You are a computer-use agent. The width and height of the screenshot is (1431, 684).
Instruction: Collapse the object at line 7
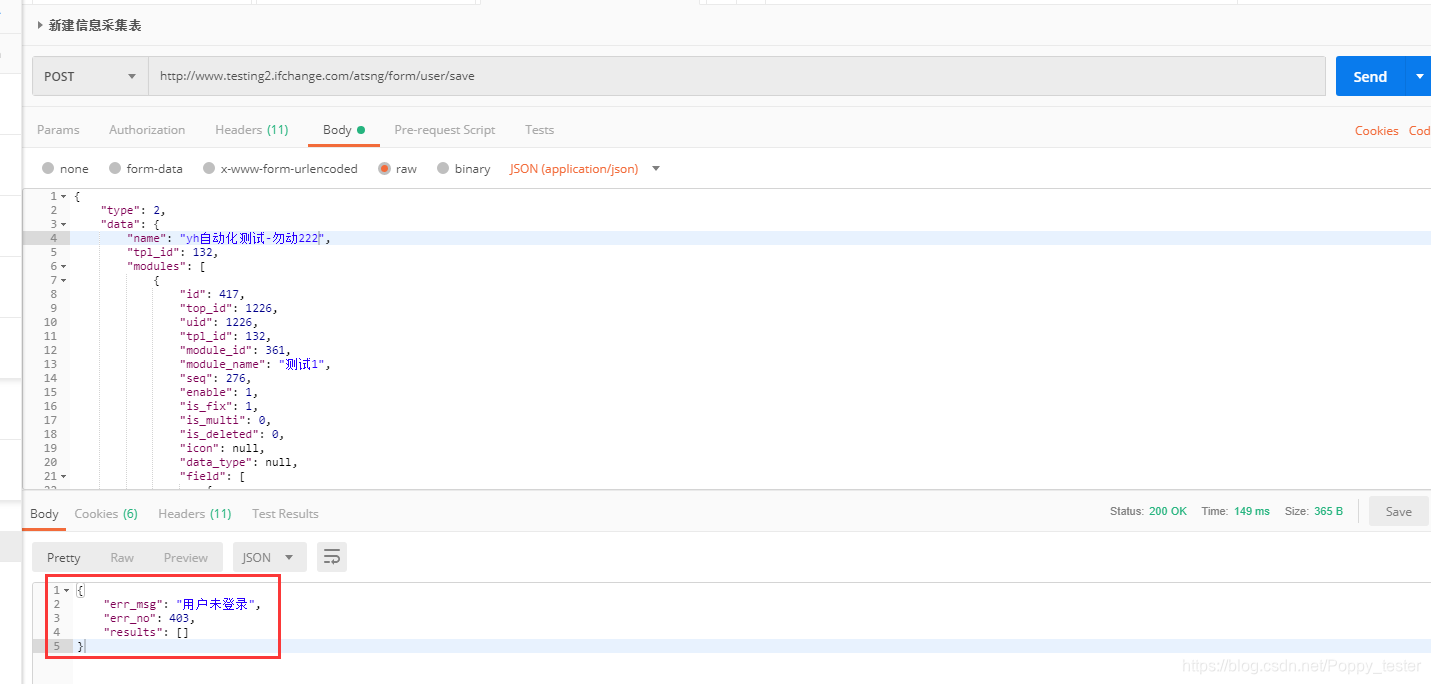pyautogui.click(x=64, y=281)
